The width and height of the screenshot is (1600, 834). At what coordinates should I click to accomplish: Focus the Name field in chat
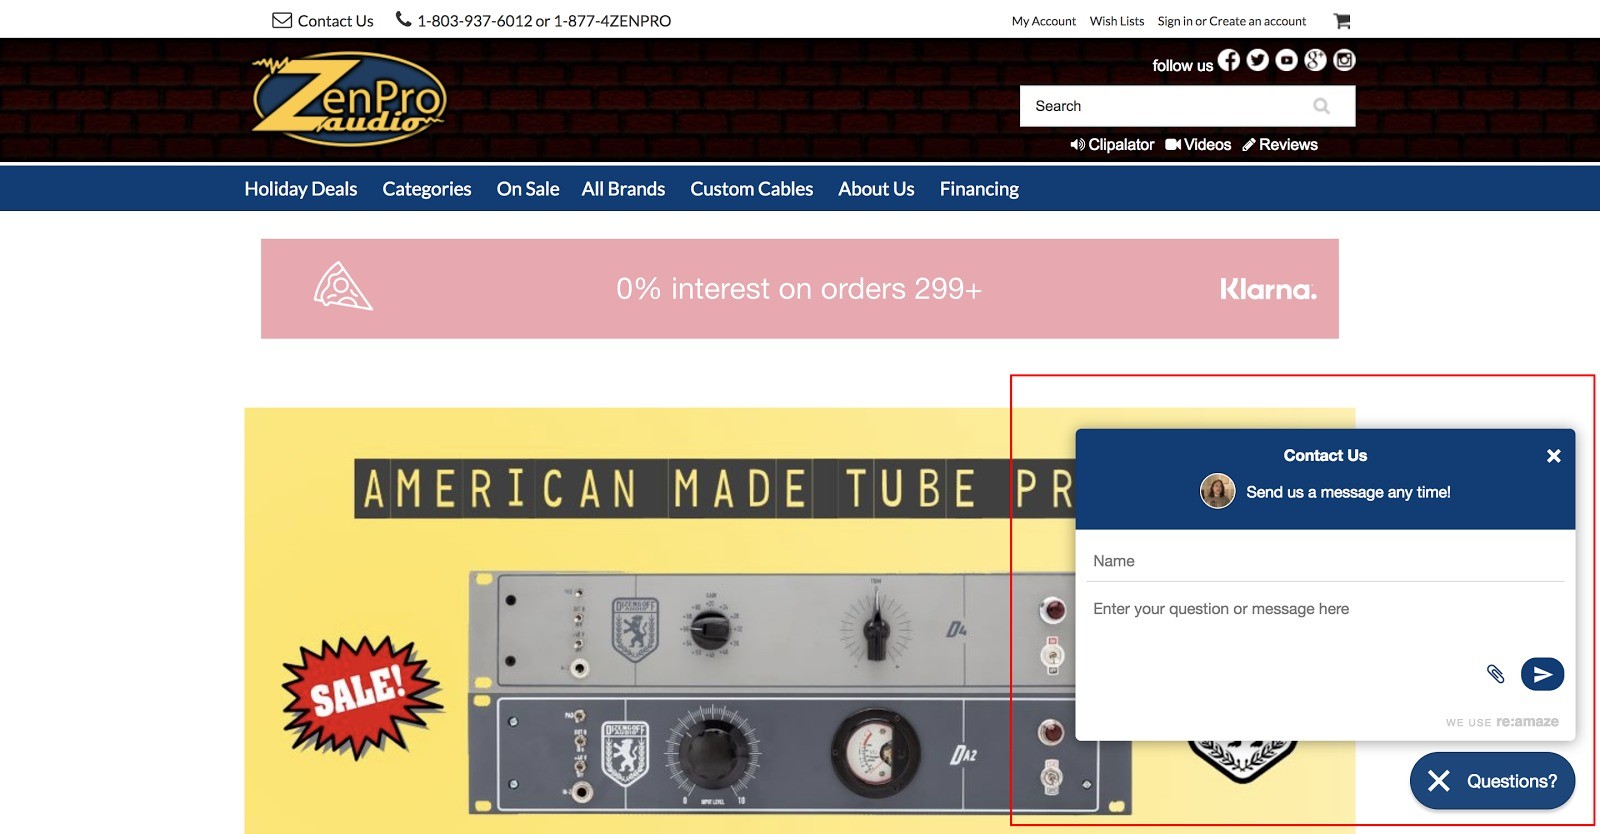(x=1326, y=561)
